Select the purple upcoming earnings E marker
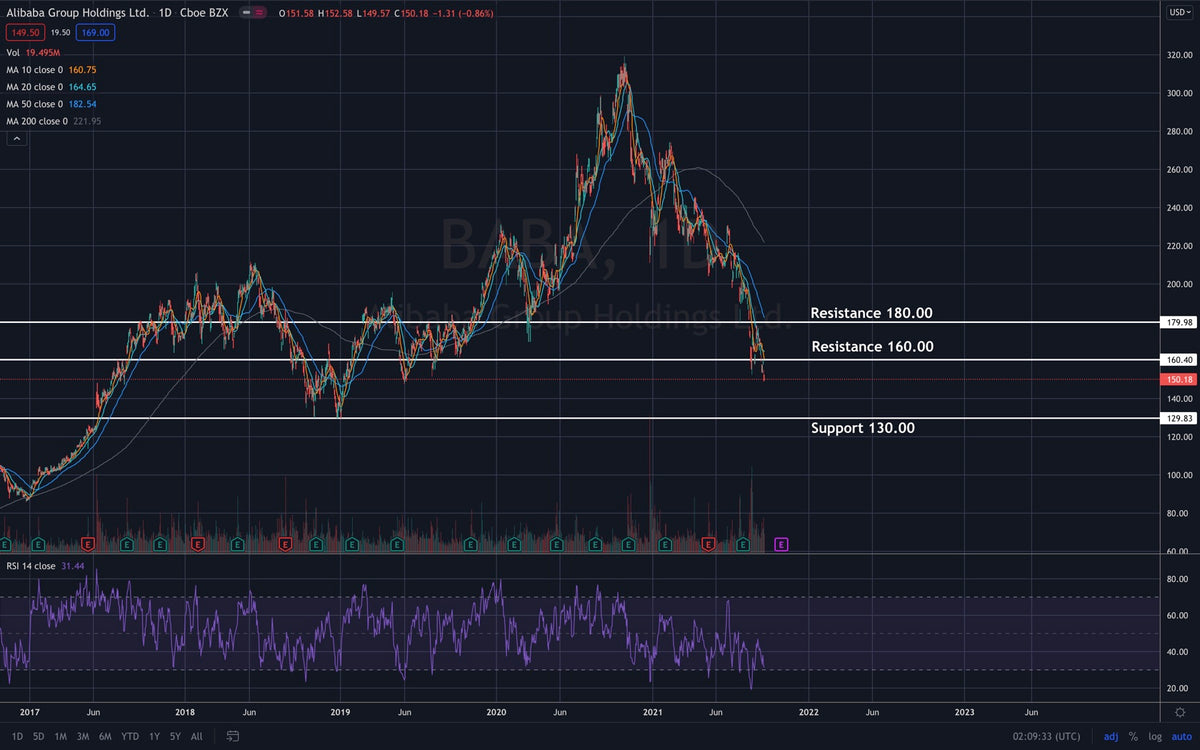 coord(779,545)
